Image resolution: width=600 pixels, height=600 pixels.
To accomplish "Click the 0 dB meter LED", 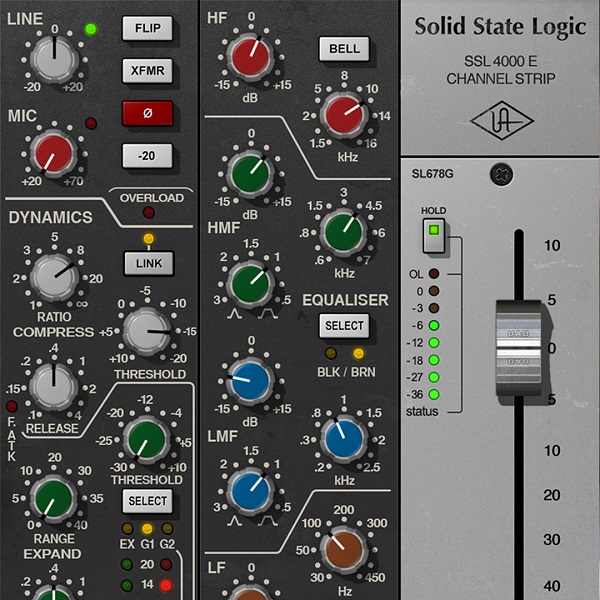I will [434, 291].
